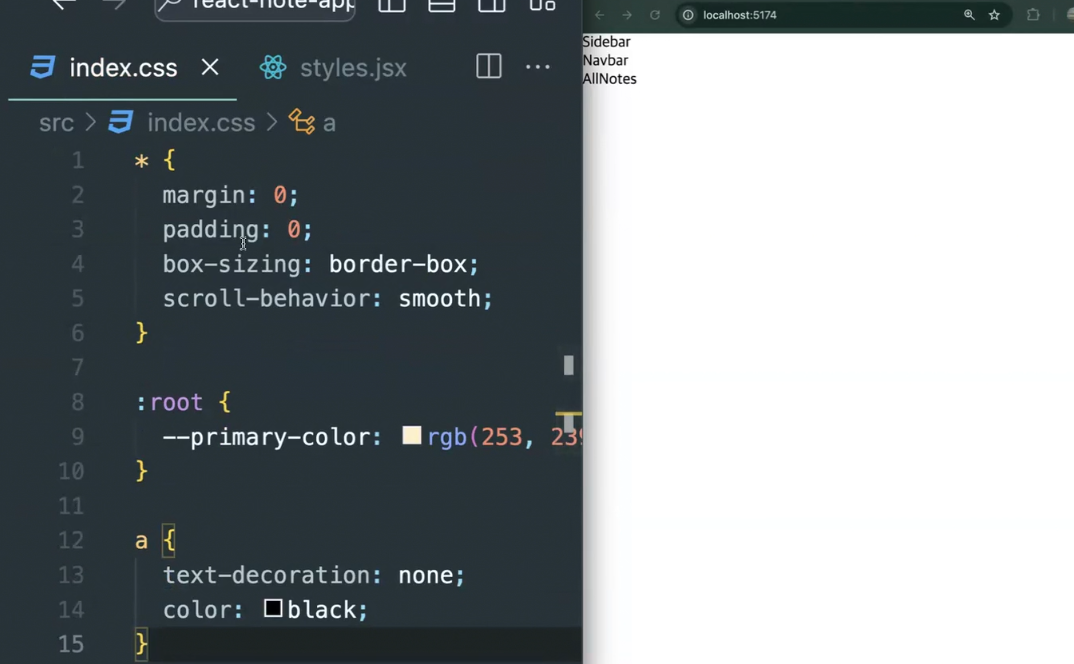
Task: Toggle the bottom panel layout icon
Action: click(442, 5)
